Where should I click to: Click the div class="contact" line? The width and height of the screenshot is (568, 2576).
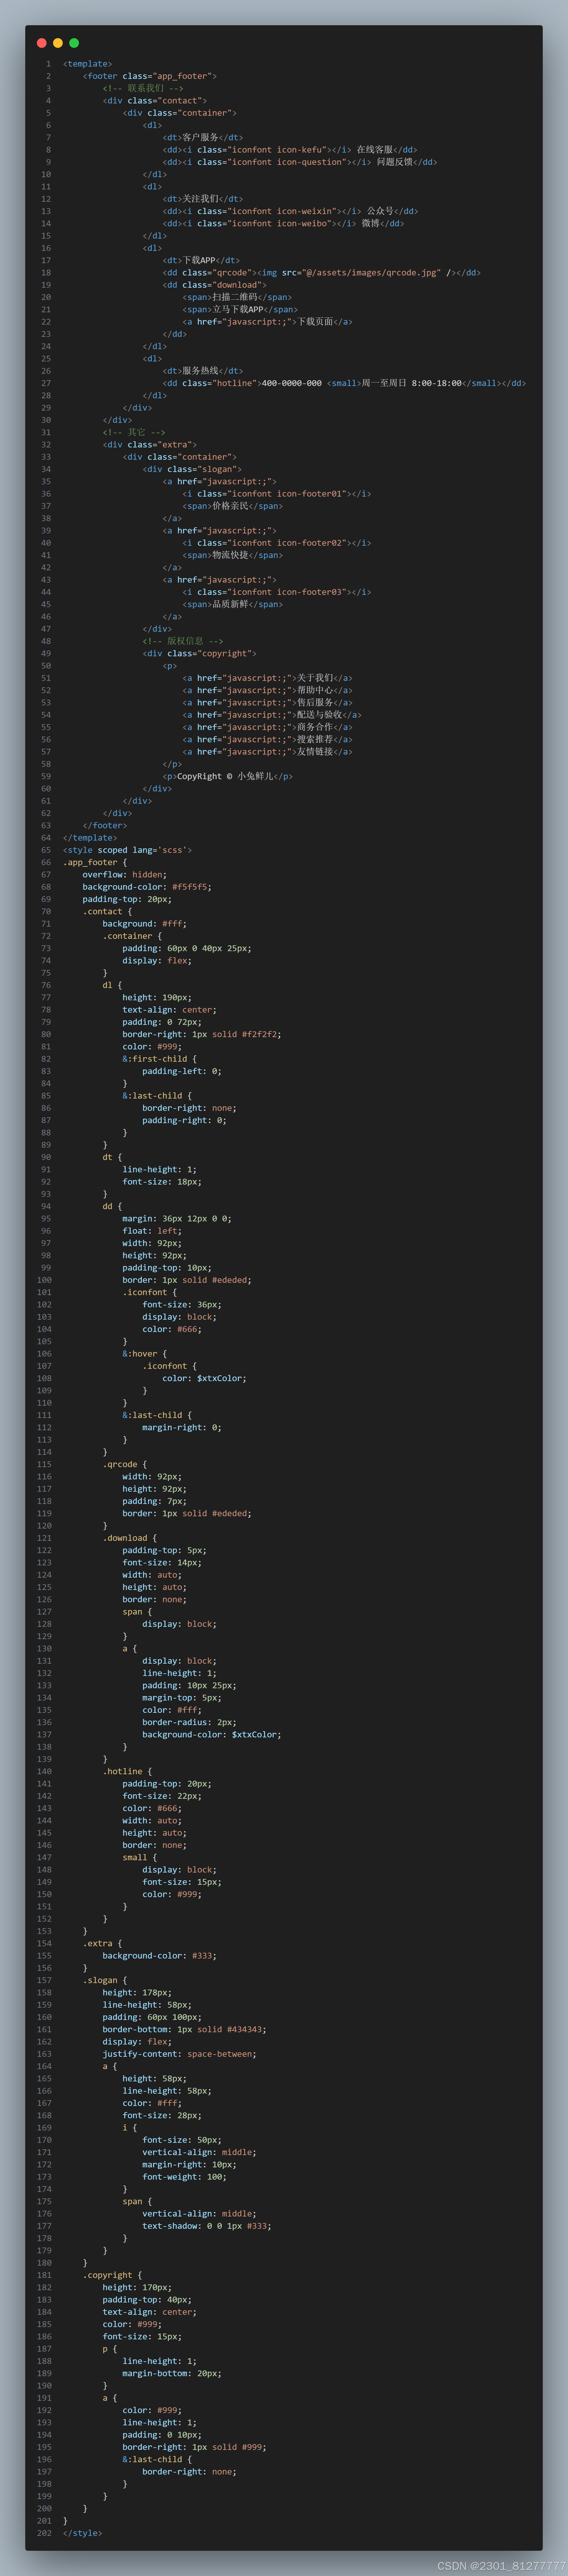(x=155, y=101)
